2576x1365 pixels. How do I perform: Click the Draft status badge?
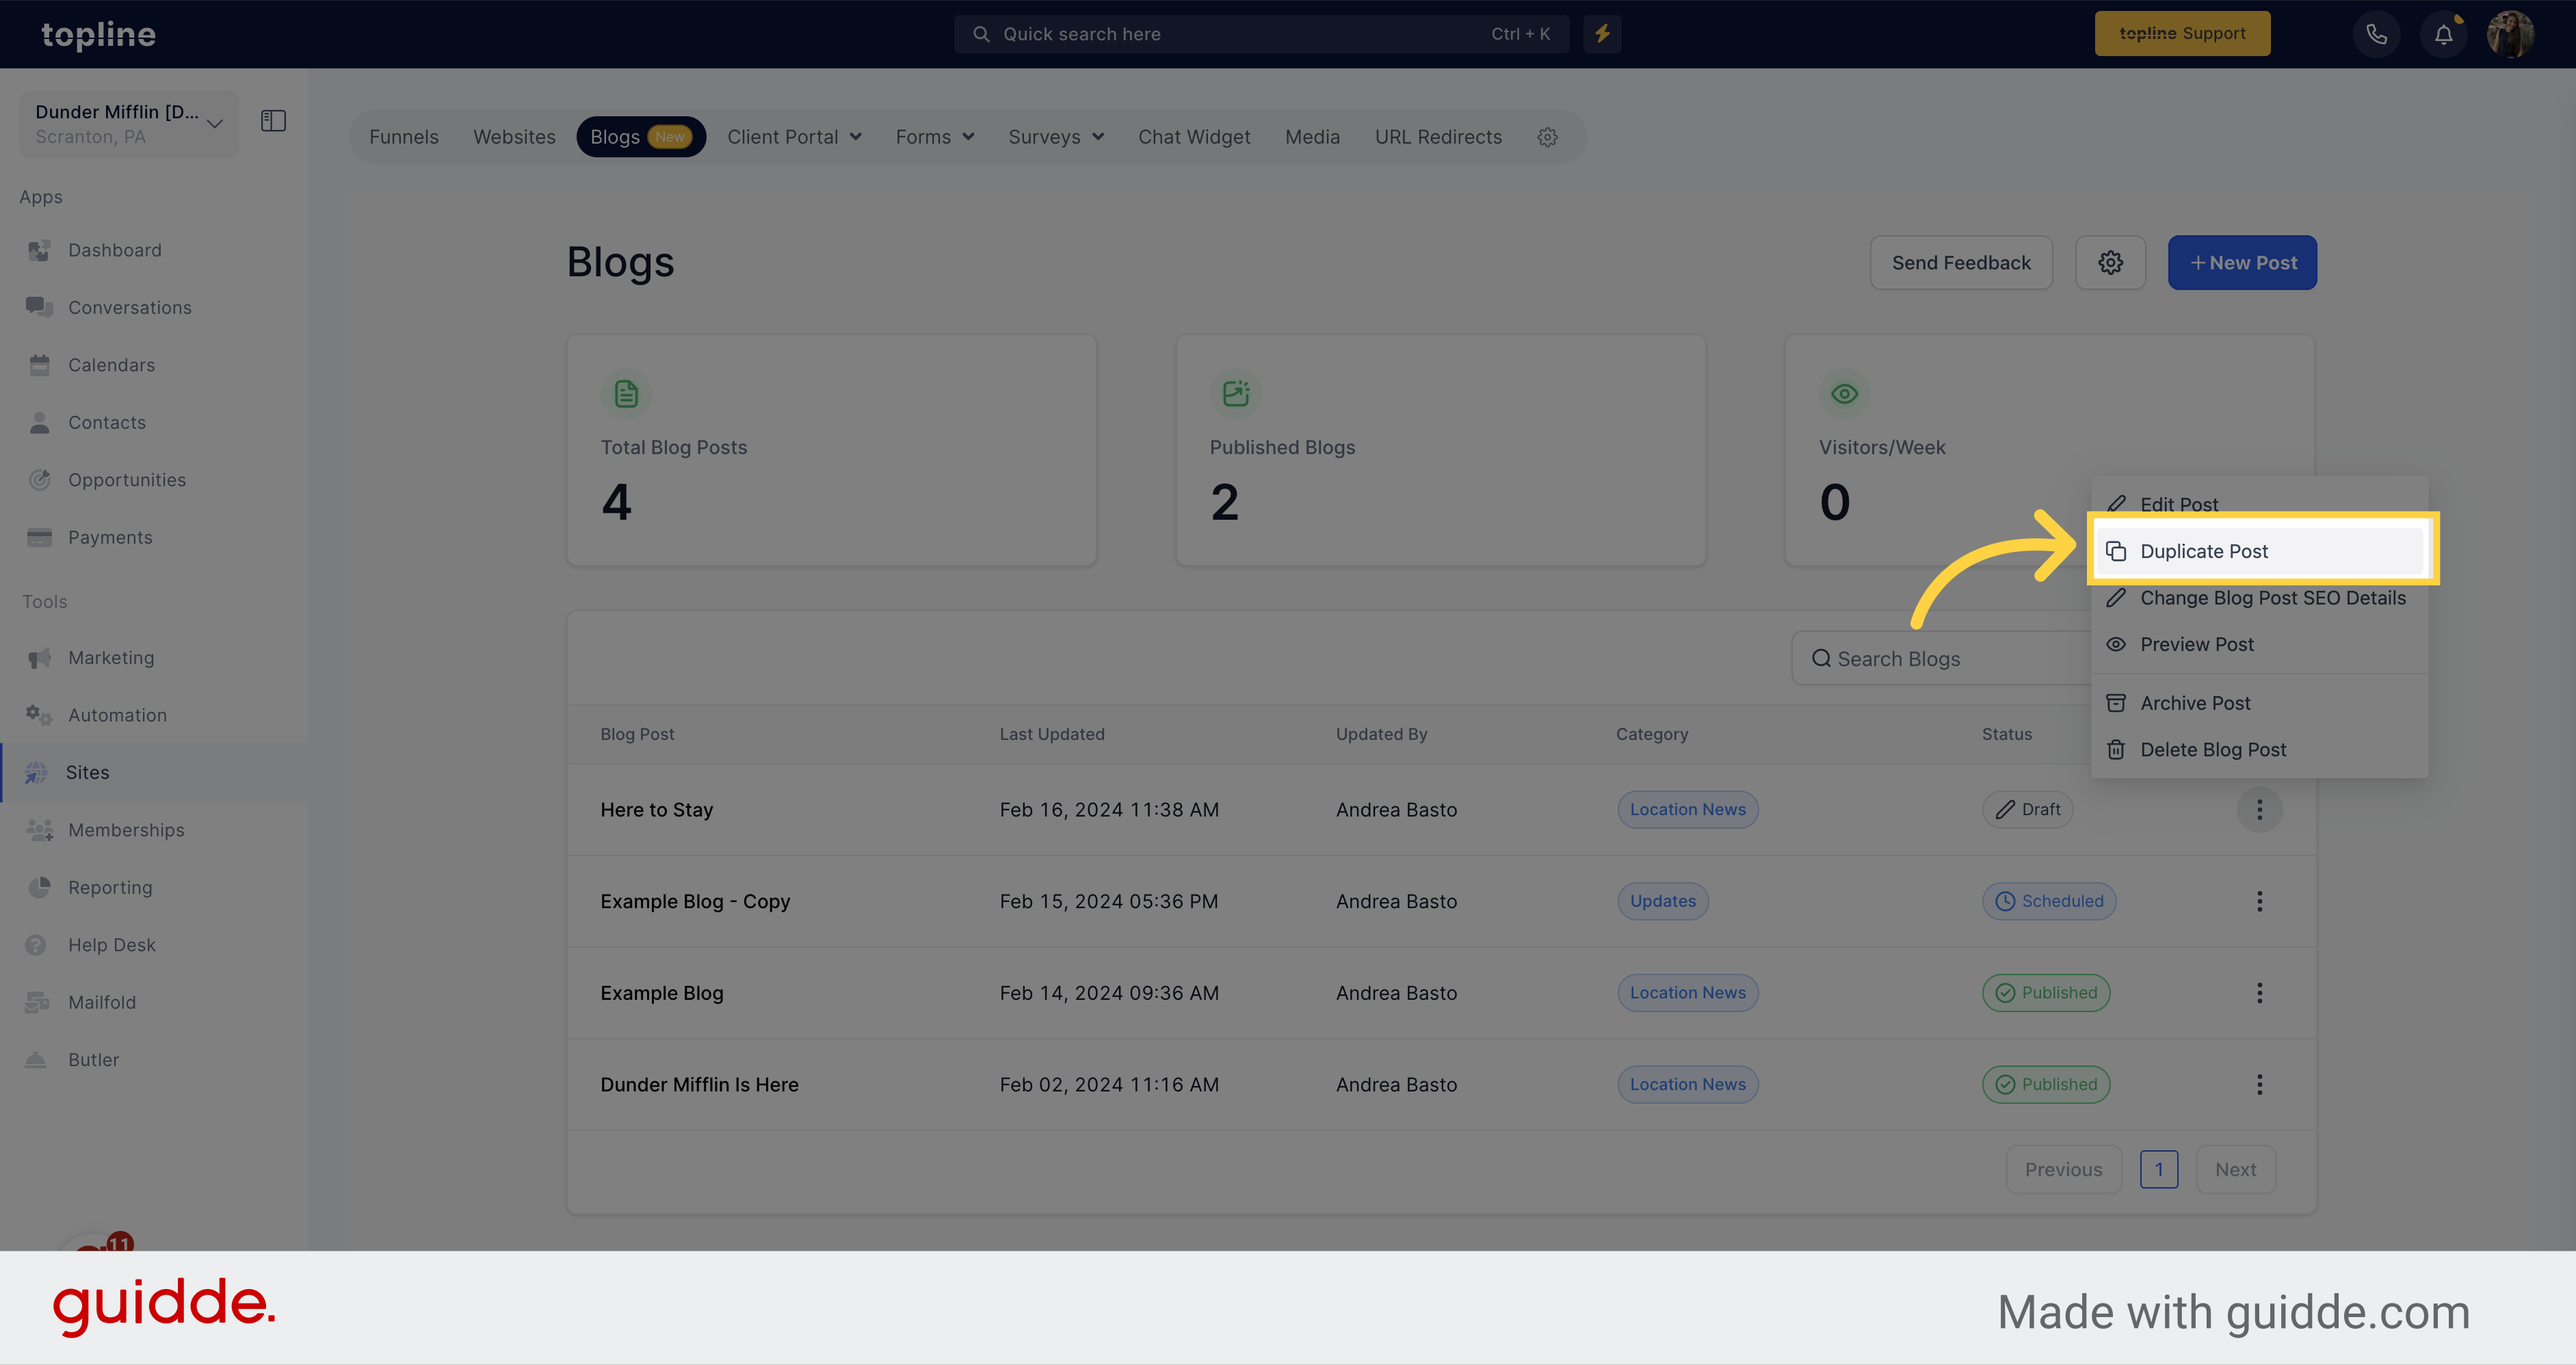pyautogui.click(x=2027, y=810)
